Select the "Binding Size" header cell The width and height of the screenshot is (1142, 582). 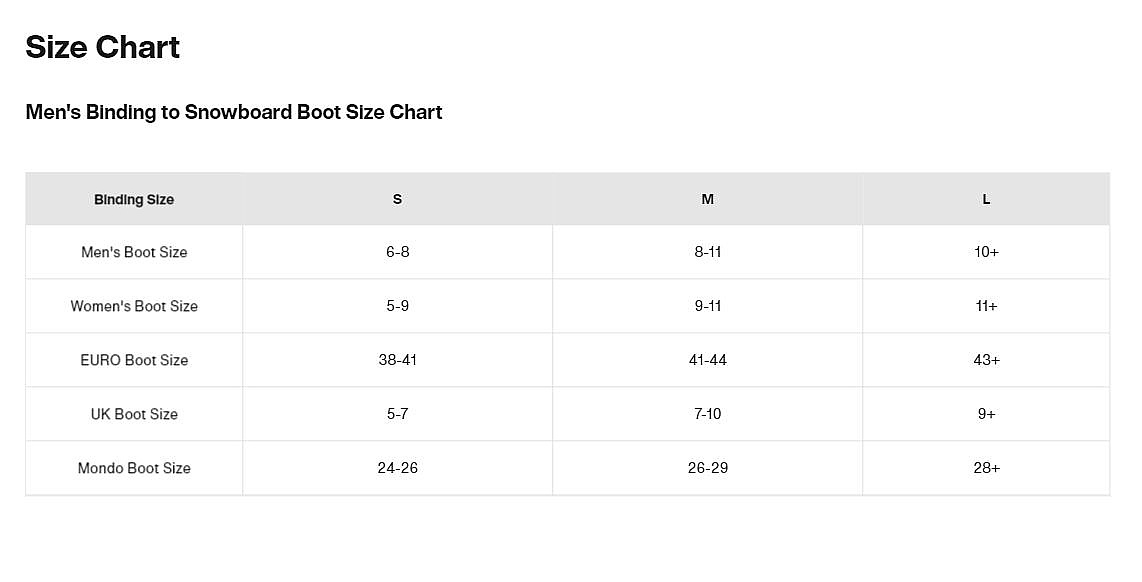click(x=134, y=199)
